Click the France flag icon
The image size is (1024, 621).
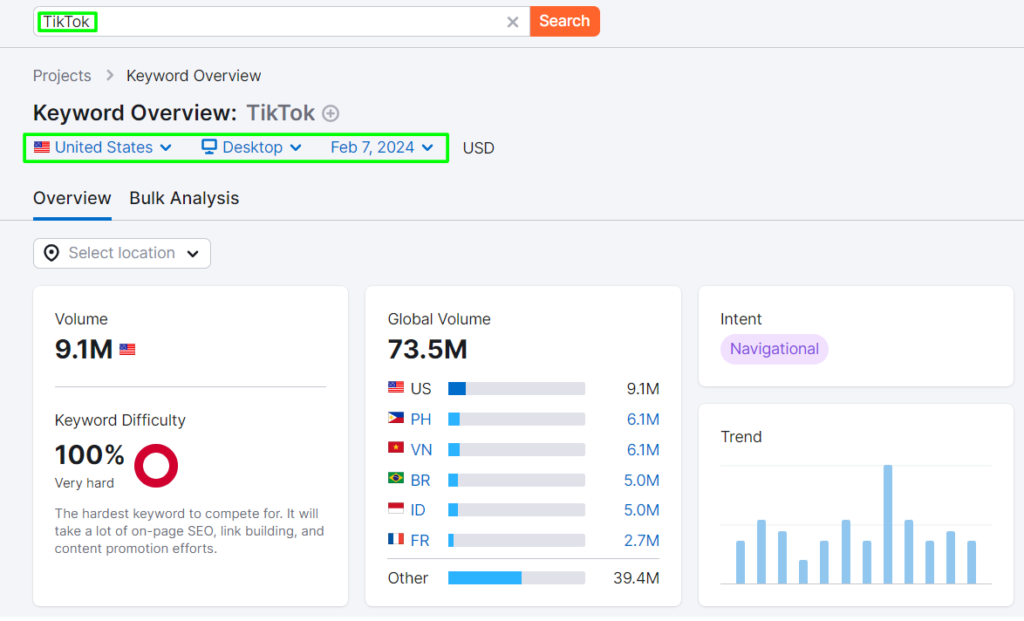click(396, 539)
